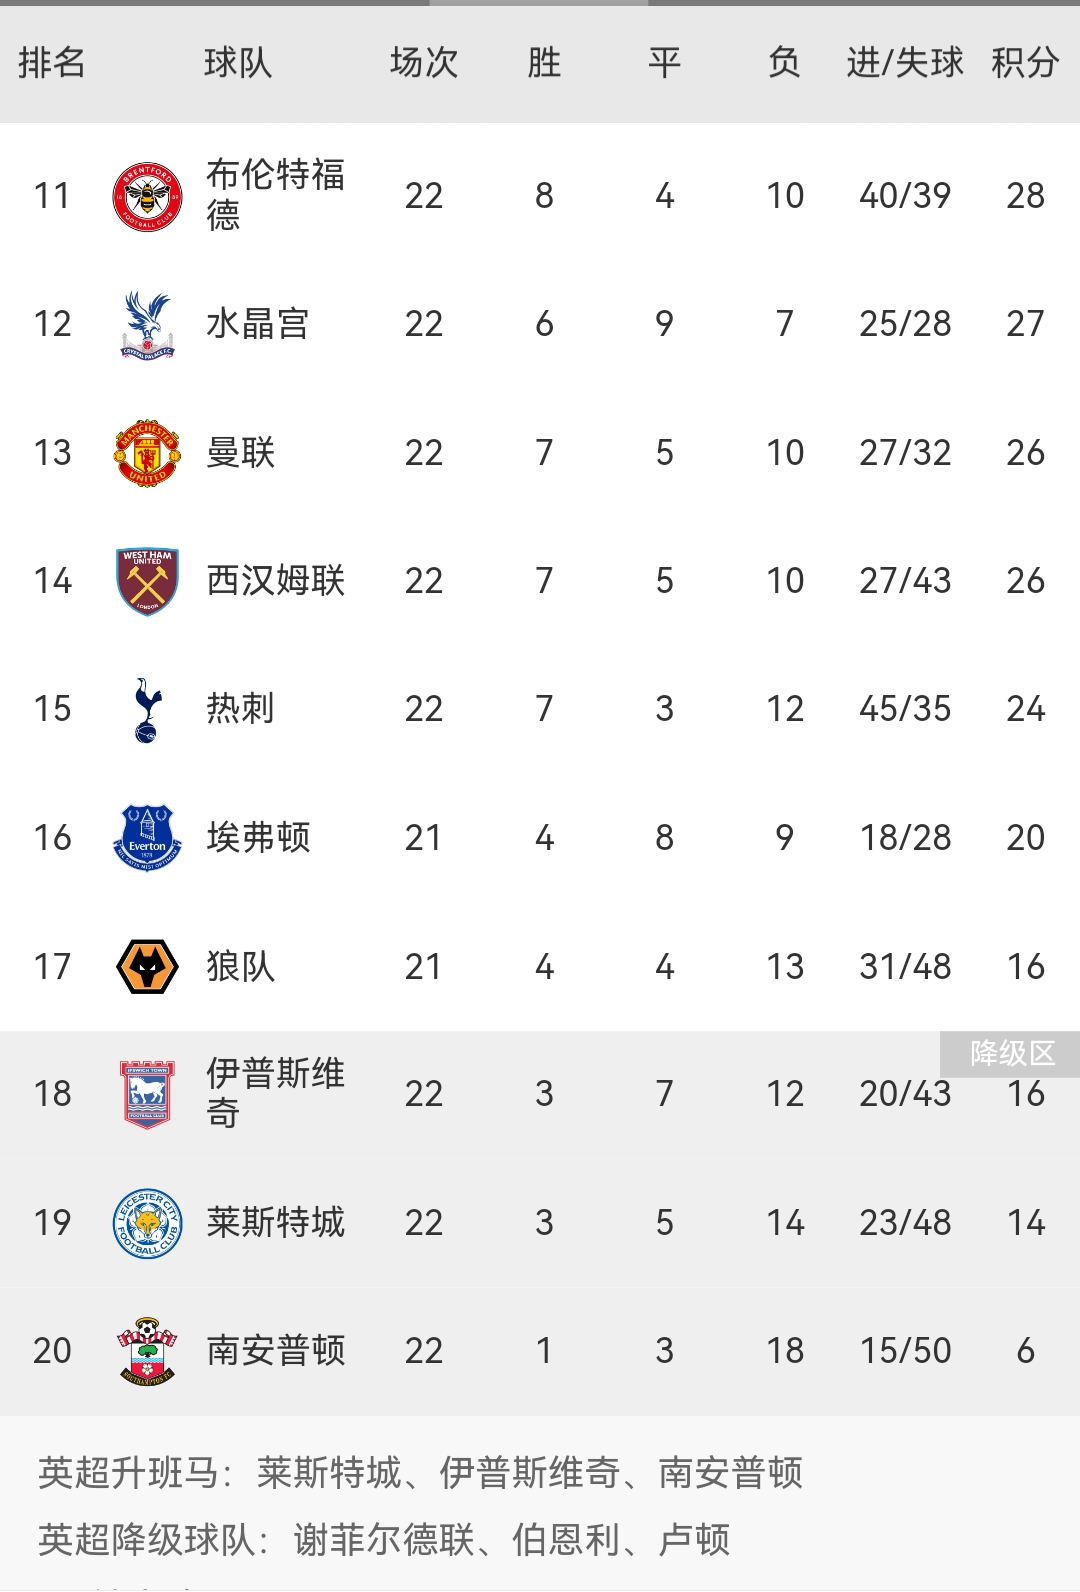Viewport: 1080px width, 1592px height.
Task: Open the 莱斯特城 team link
Action: (x=276, y=1223)
